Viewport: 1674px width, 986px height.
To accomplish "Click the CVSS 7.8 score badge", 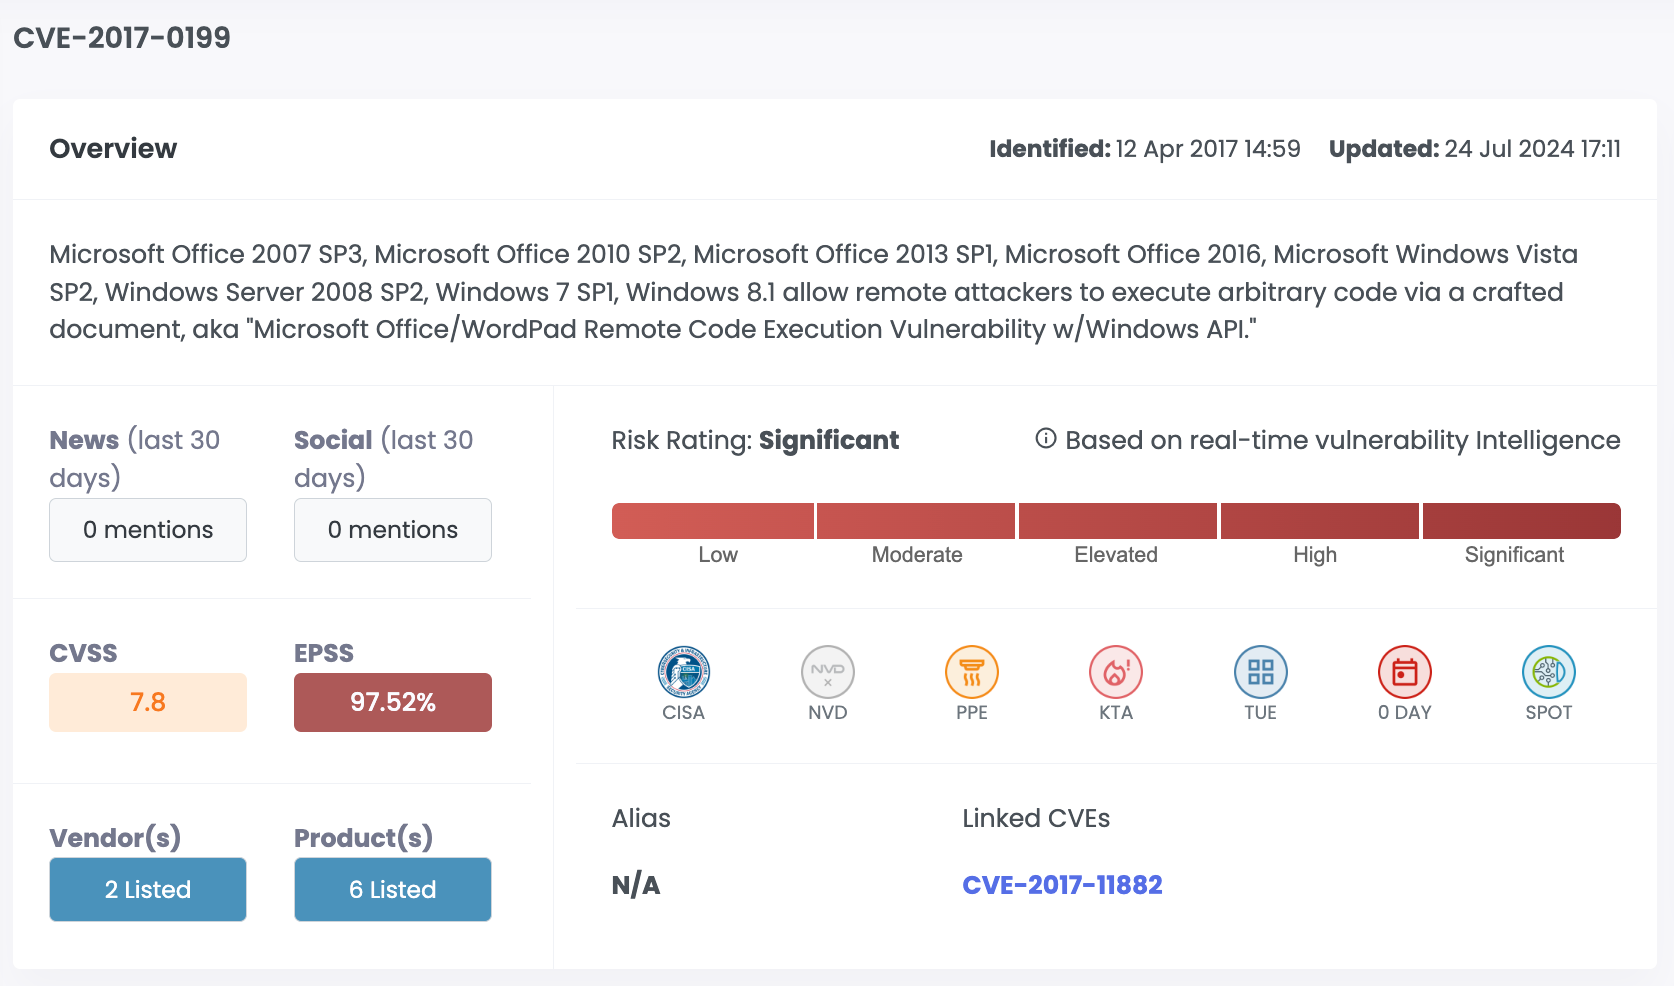I will tap(148, 702).
